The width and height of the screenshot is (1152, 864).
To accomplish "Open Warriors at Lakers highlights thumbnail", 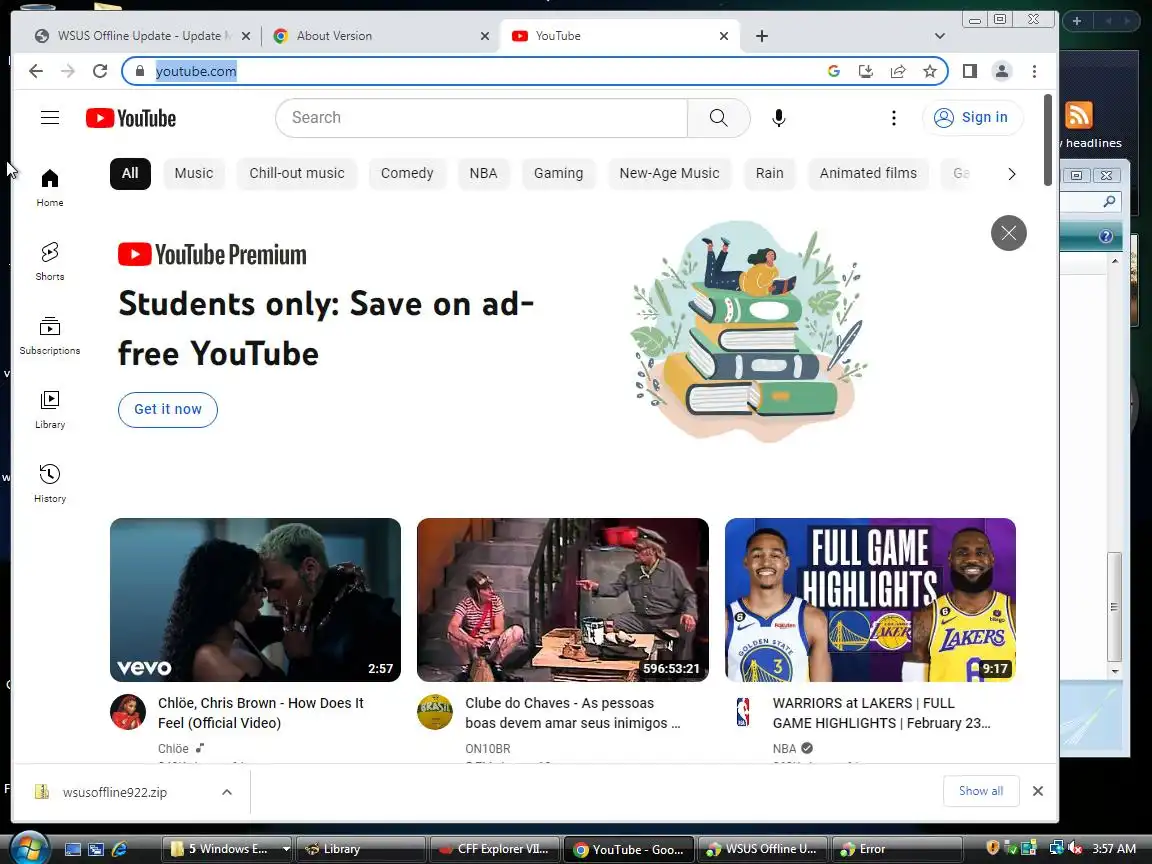I will coord(871,600).
